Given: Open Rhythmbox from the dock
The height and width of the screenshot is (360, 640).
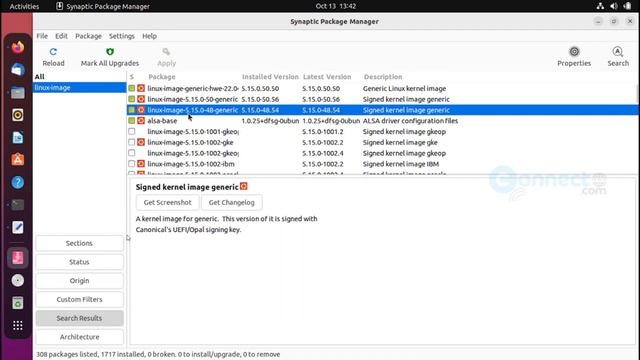Looking at the screenshot, I should point(18,115).
